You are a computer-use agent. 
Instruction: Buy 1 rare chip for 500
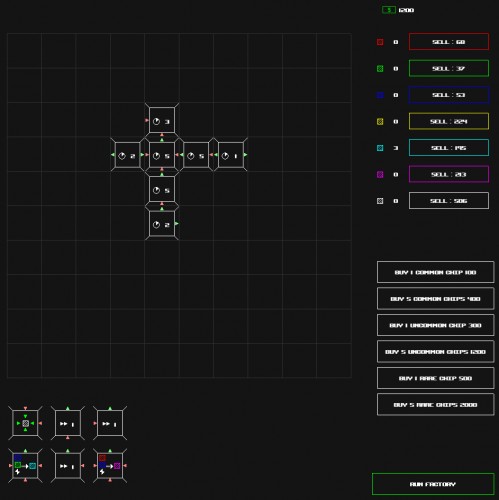(435, 378)
